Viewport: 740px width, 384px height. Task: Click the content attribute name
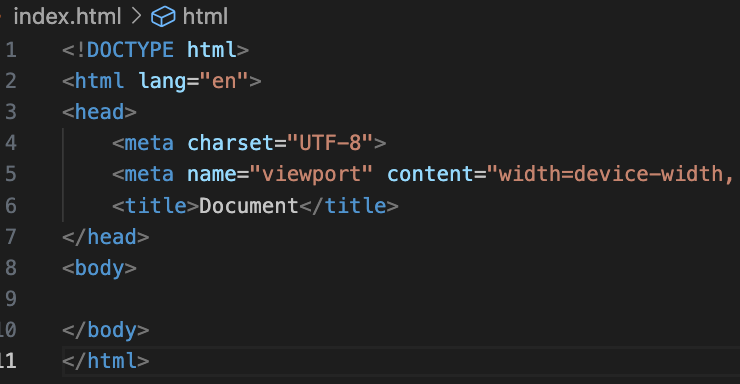pyautogui.click(x=430, y=174)
